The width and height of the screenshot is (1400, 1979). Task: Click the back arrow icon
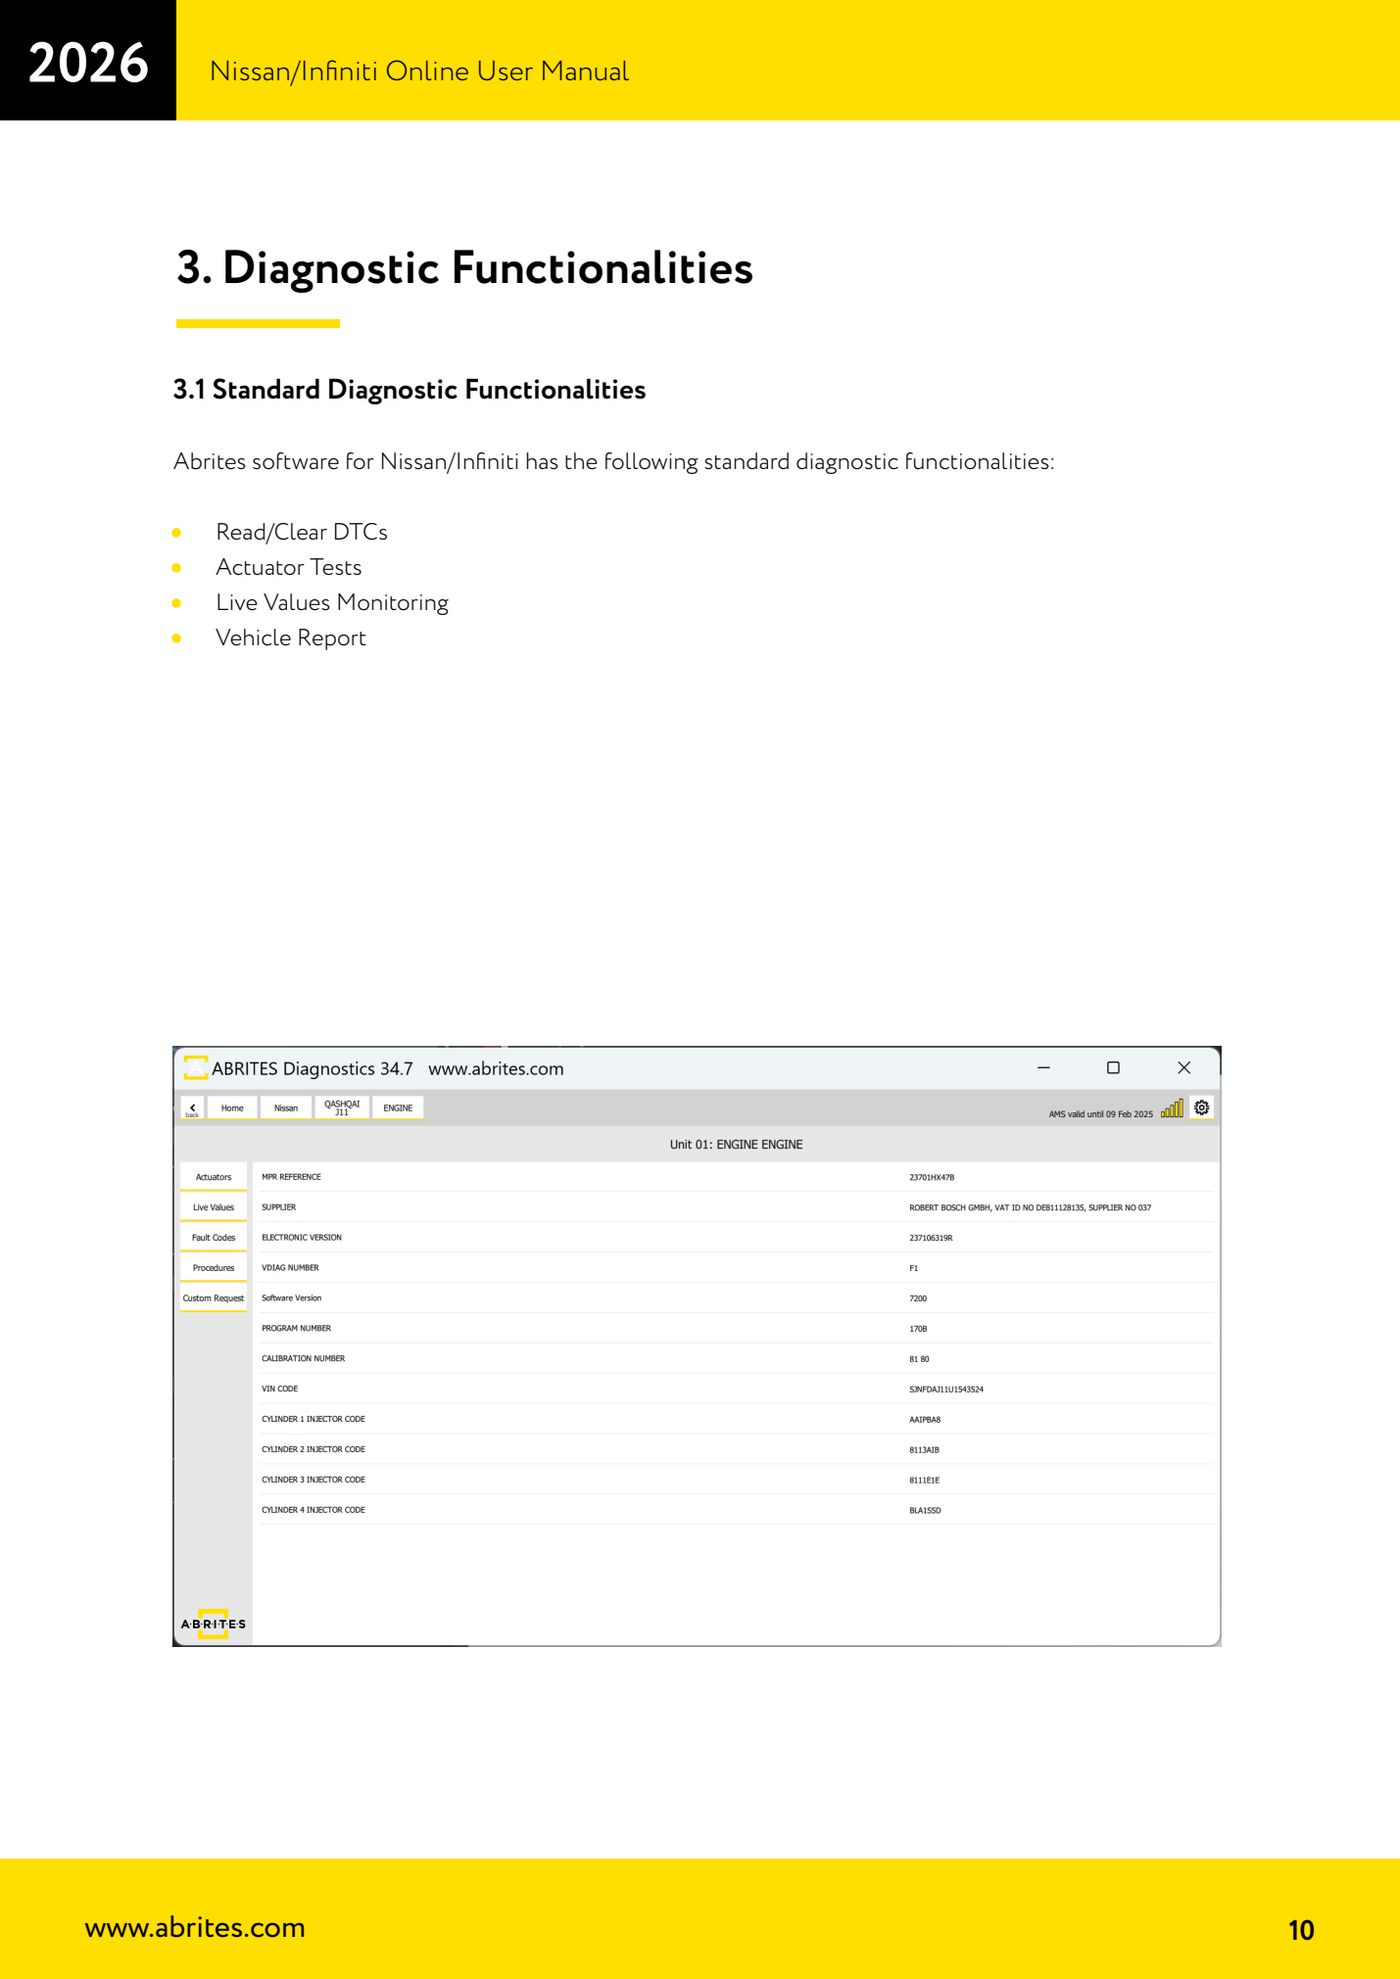193,1108
